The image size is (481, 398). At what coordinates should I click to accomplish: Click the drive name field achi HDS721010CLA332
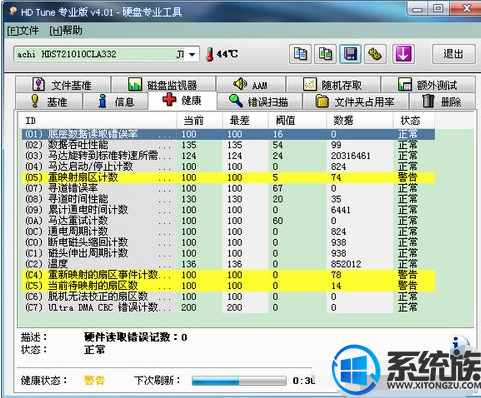coord(107,54)
